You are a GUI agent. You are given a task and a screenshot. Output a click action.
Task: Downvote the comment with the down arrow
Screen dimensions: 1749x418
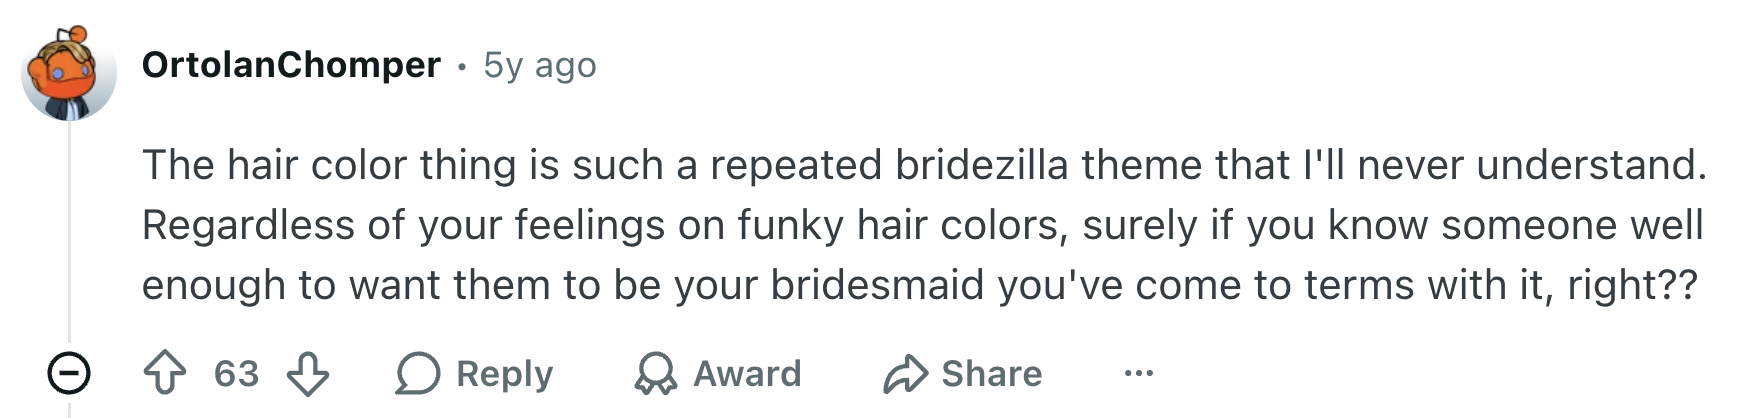(308, 374)
